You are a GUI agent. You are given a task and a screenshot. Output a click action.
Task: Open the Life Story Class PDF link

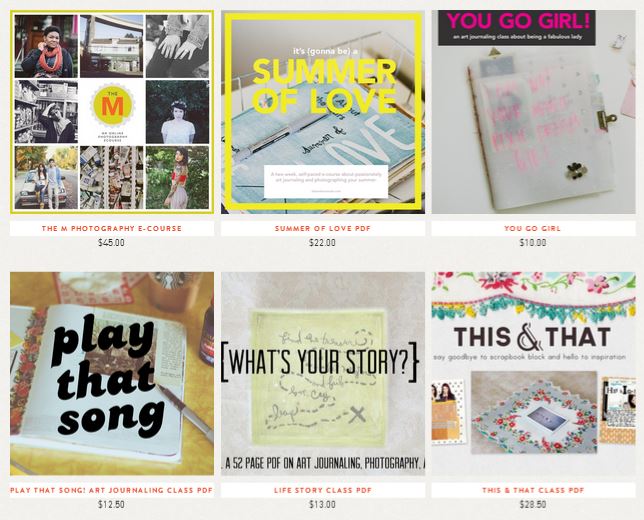tap(323, 490)
